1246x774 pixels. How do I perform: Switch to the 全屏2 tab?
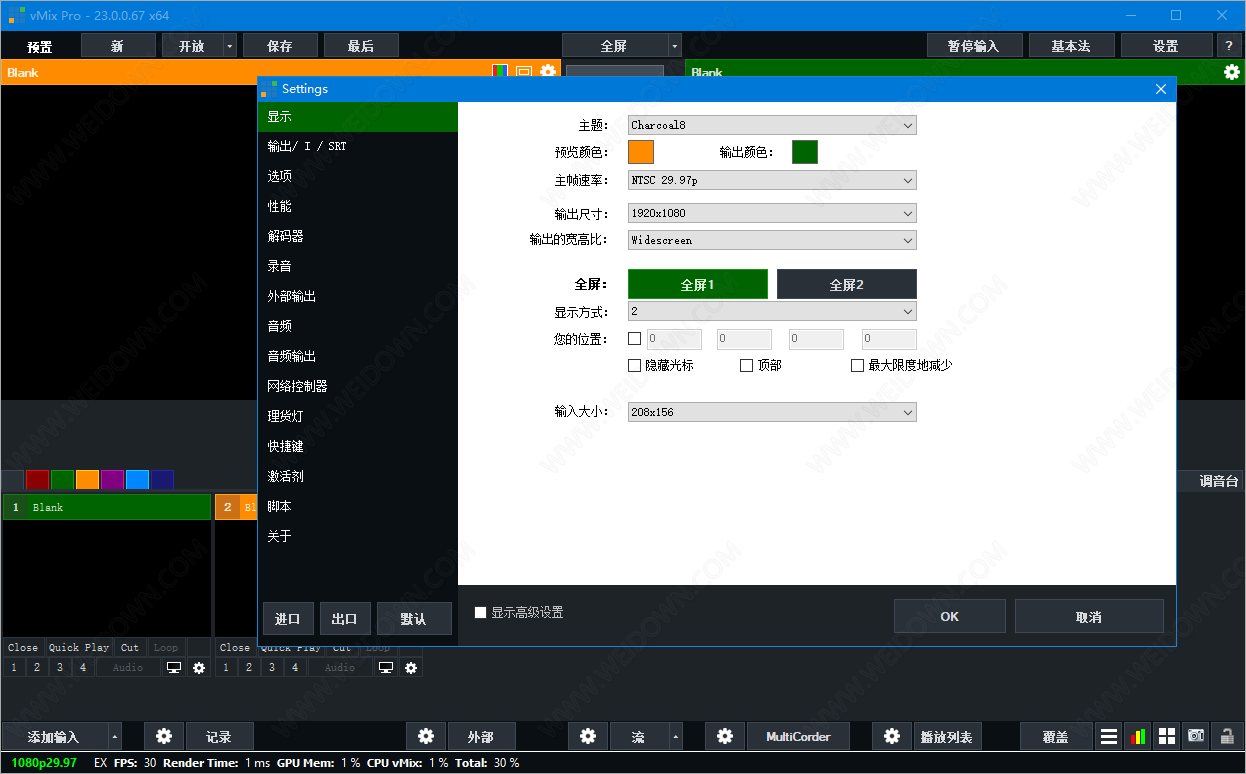point(846,284)
